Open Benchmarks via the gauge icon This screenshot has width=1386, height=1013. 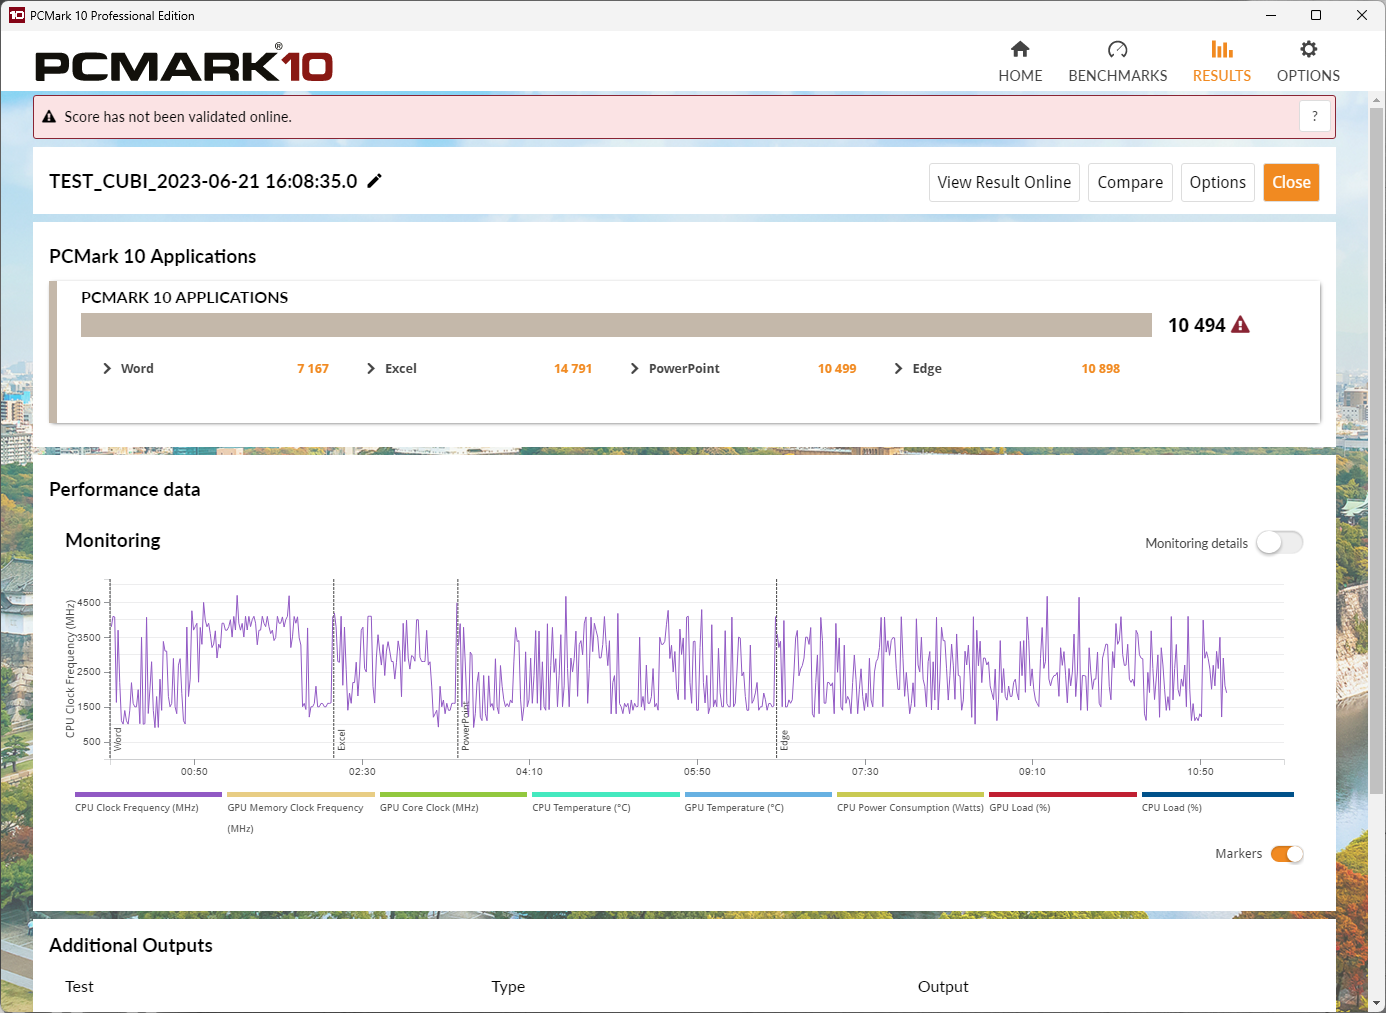pos(1118,49)
